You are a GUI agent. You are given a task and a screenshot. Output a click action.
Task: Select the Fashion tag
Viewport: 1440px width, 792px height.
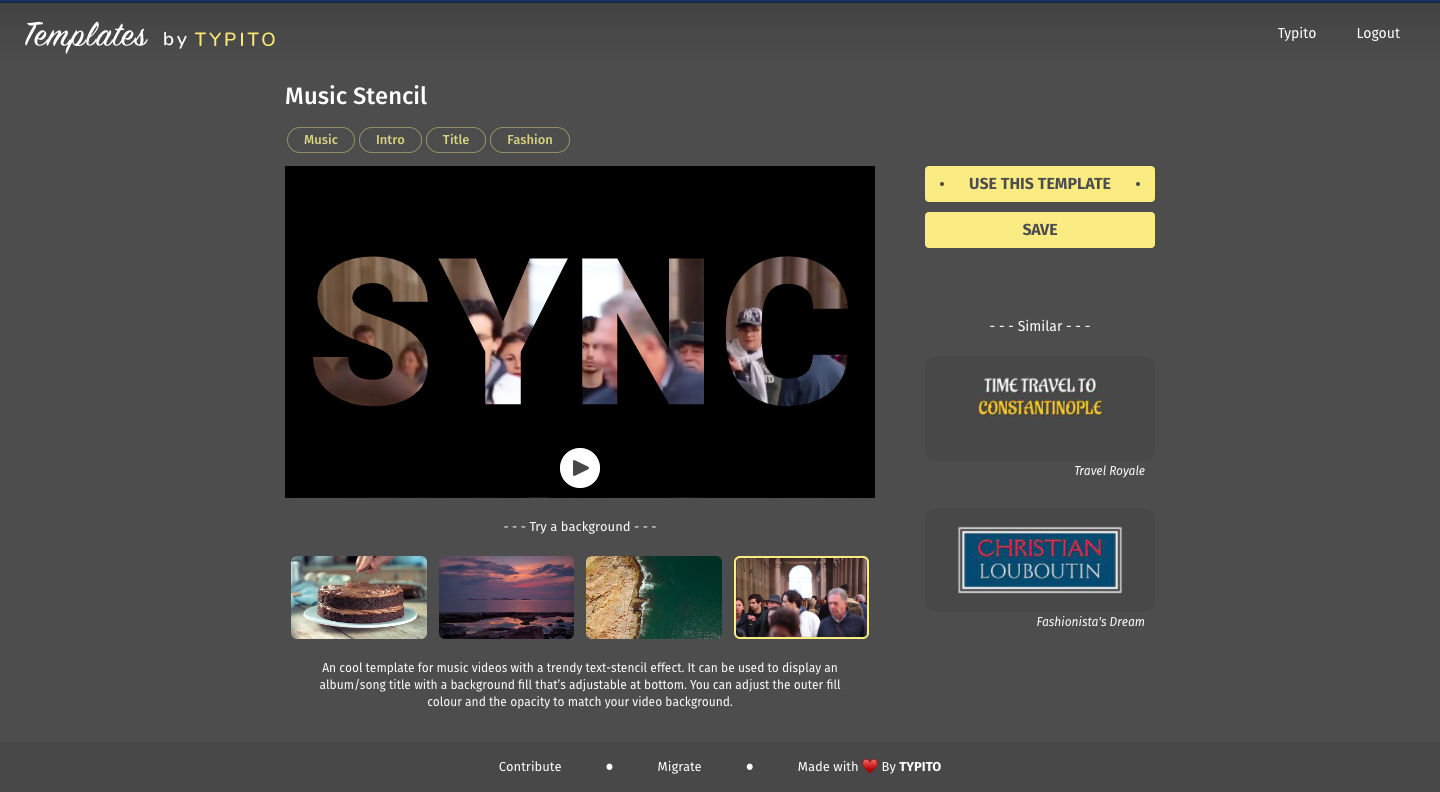pos(530,140)
